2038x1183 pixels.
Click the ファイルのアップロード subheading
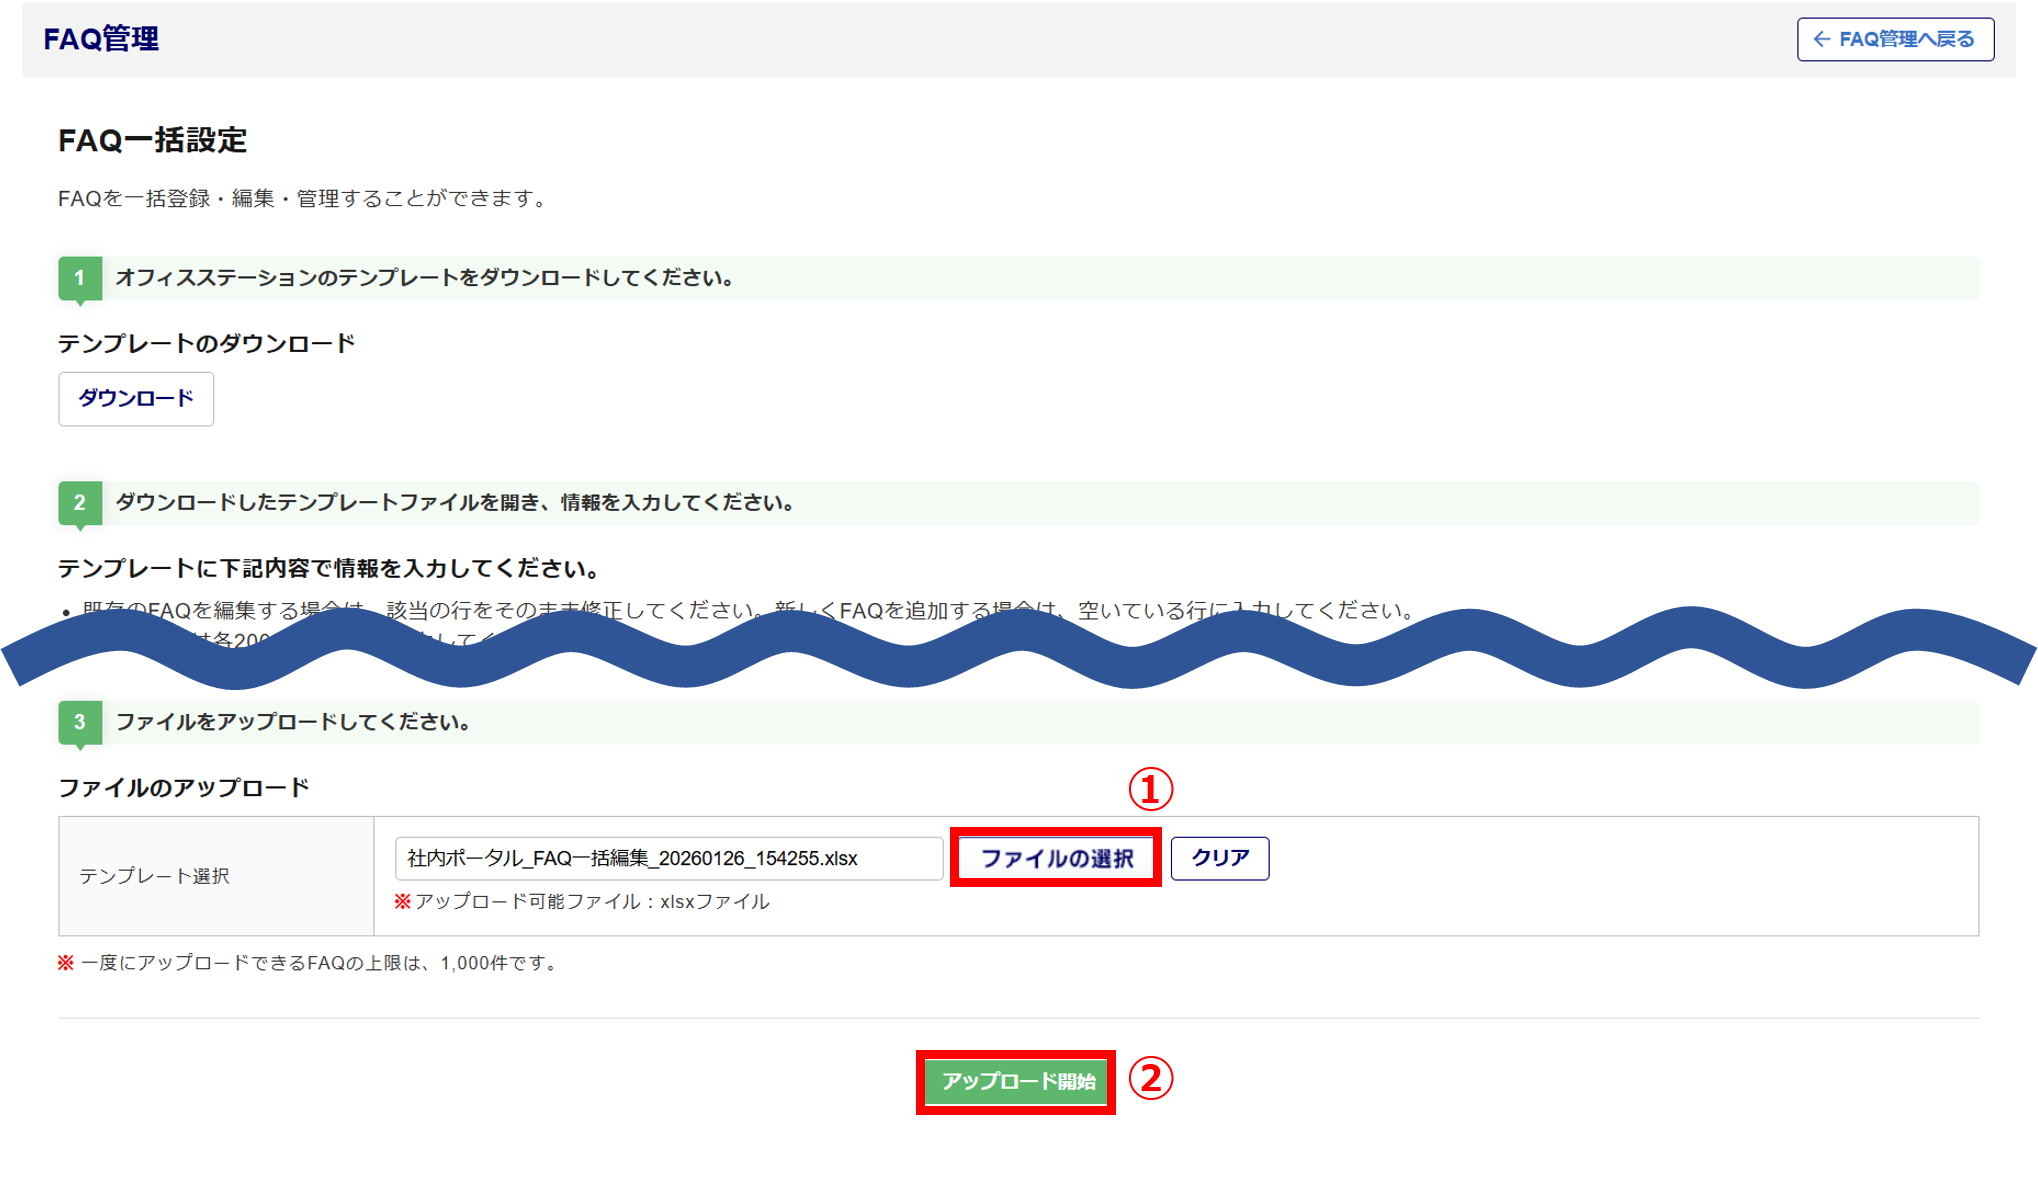[x=184, y=788]
